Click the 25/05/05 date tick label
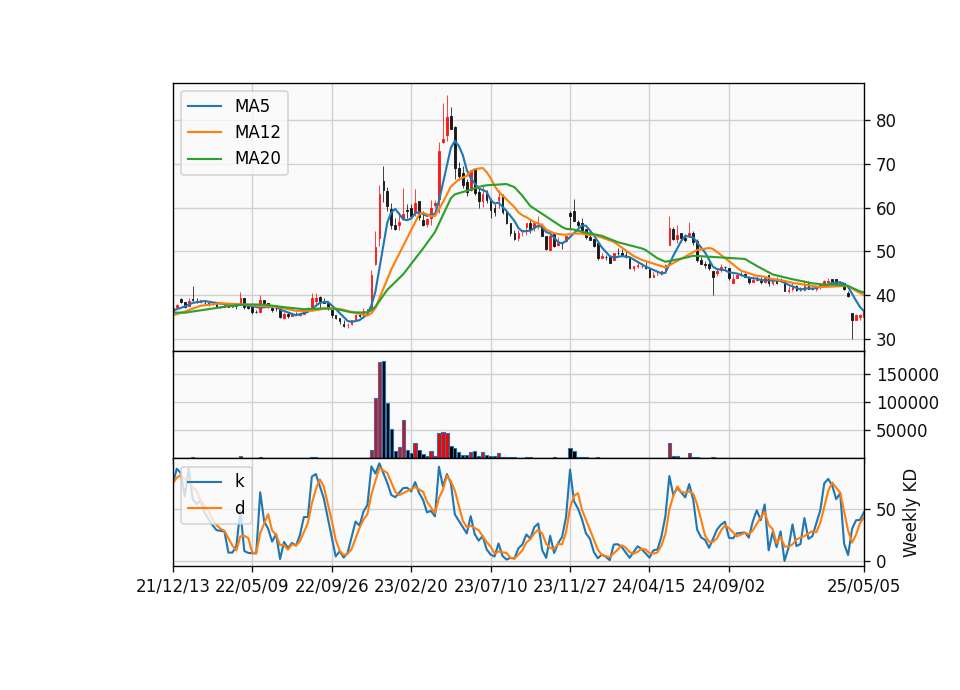This screenshot has height=690, width=960. pyautogui.click(x=864, y=587)
